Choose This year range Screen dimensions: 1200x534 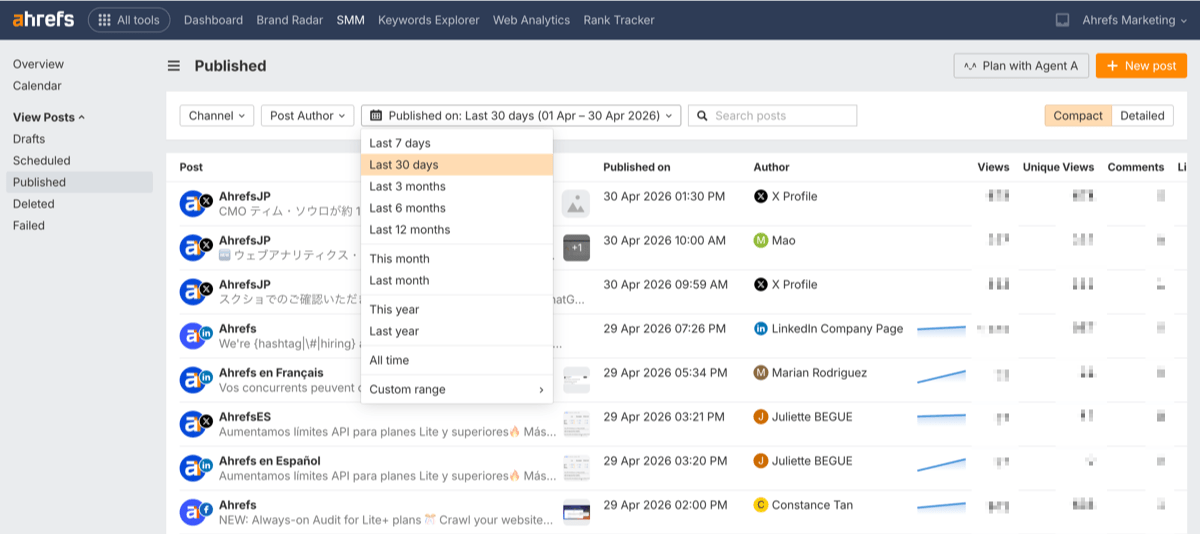tap(457, 310)
